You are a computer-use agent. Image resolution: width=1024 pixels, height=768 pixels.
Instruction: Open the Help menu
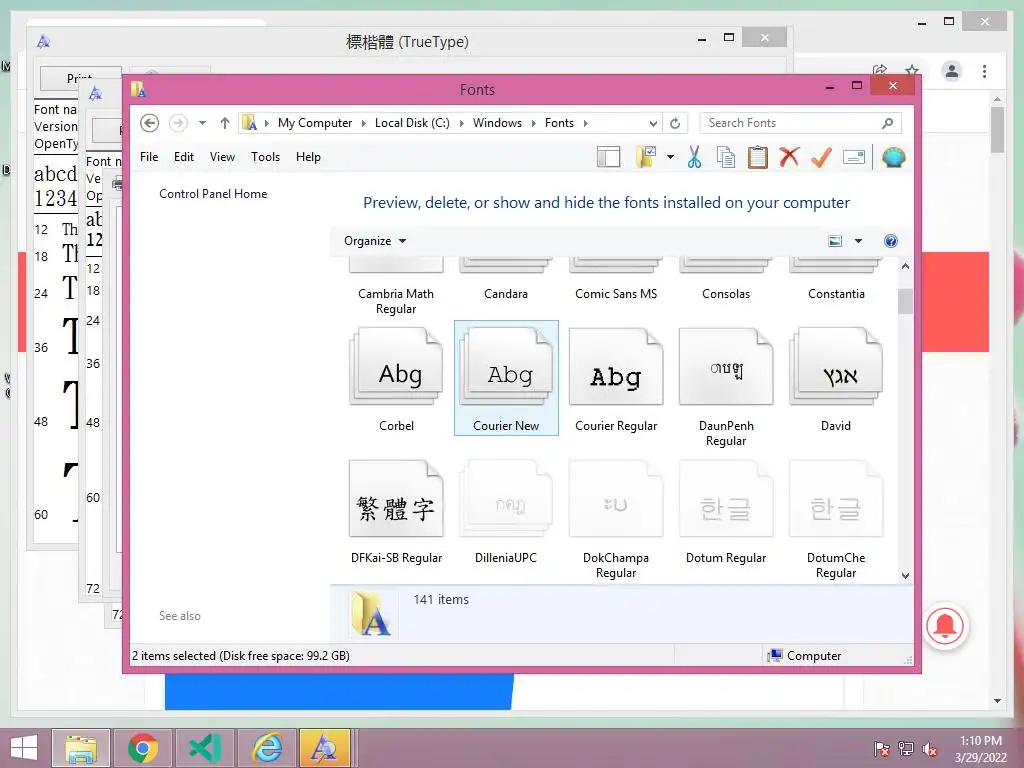308,157
